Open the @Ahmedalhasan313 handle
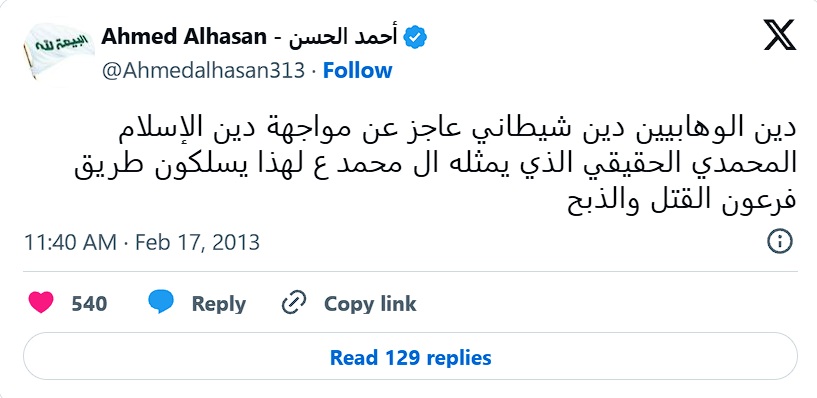817x398 pixels. [x=203, y=70]
